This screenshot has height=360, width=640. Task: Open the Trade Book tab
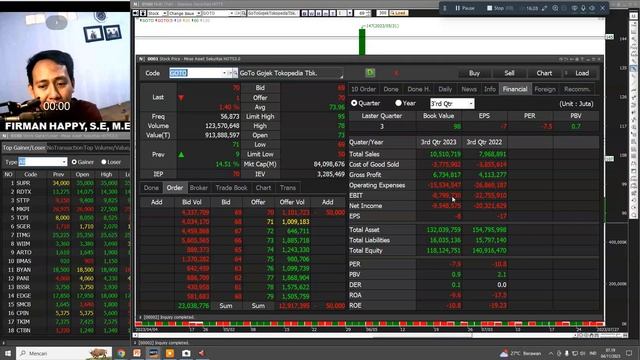tap(231, 188)
